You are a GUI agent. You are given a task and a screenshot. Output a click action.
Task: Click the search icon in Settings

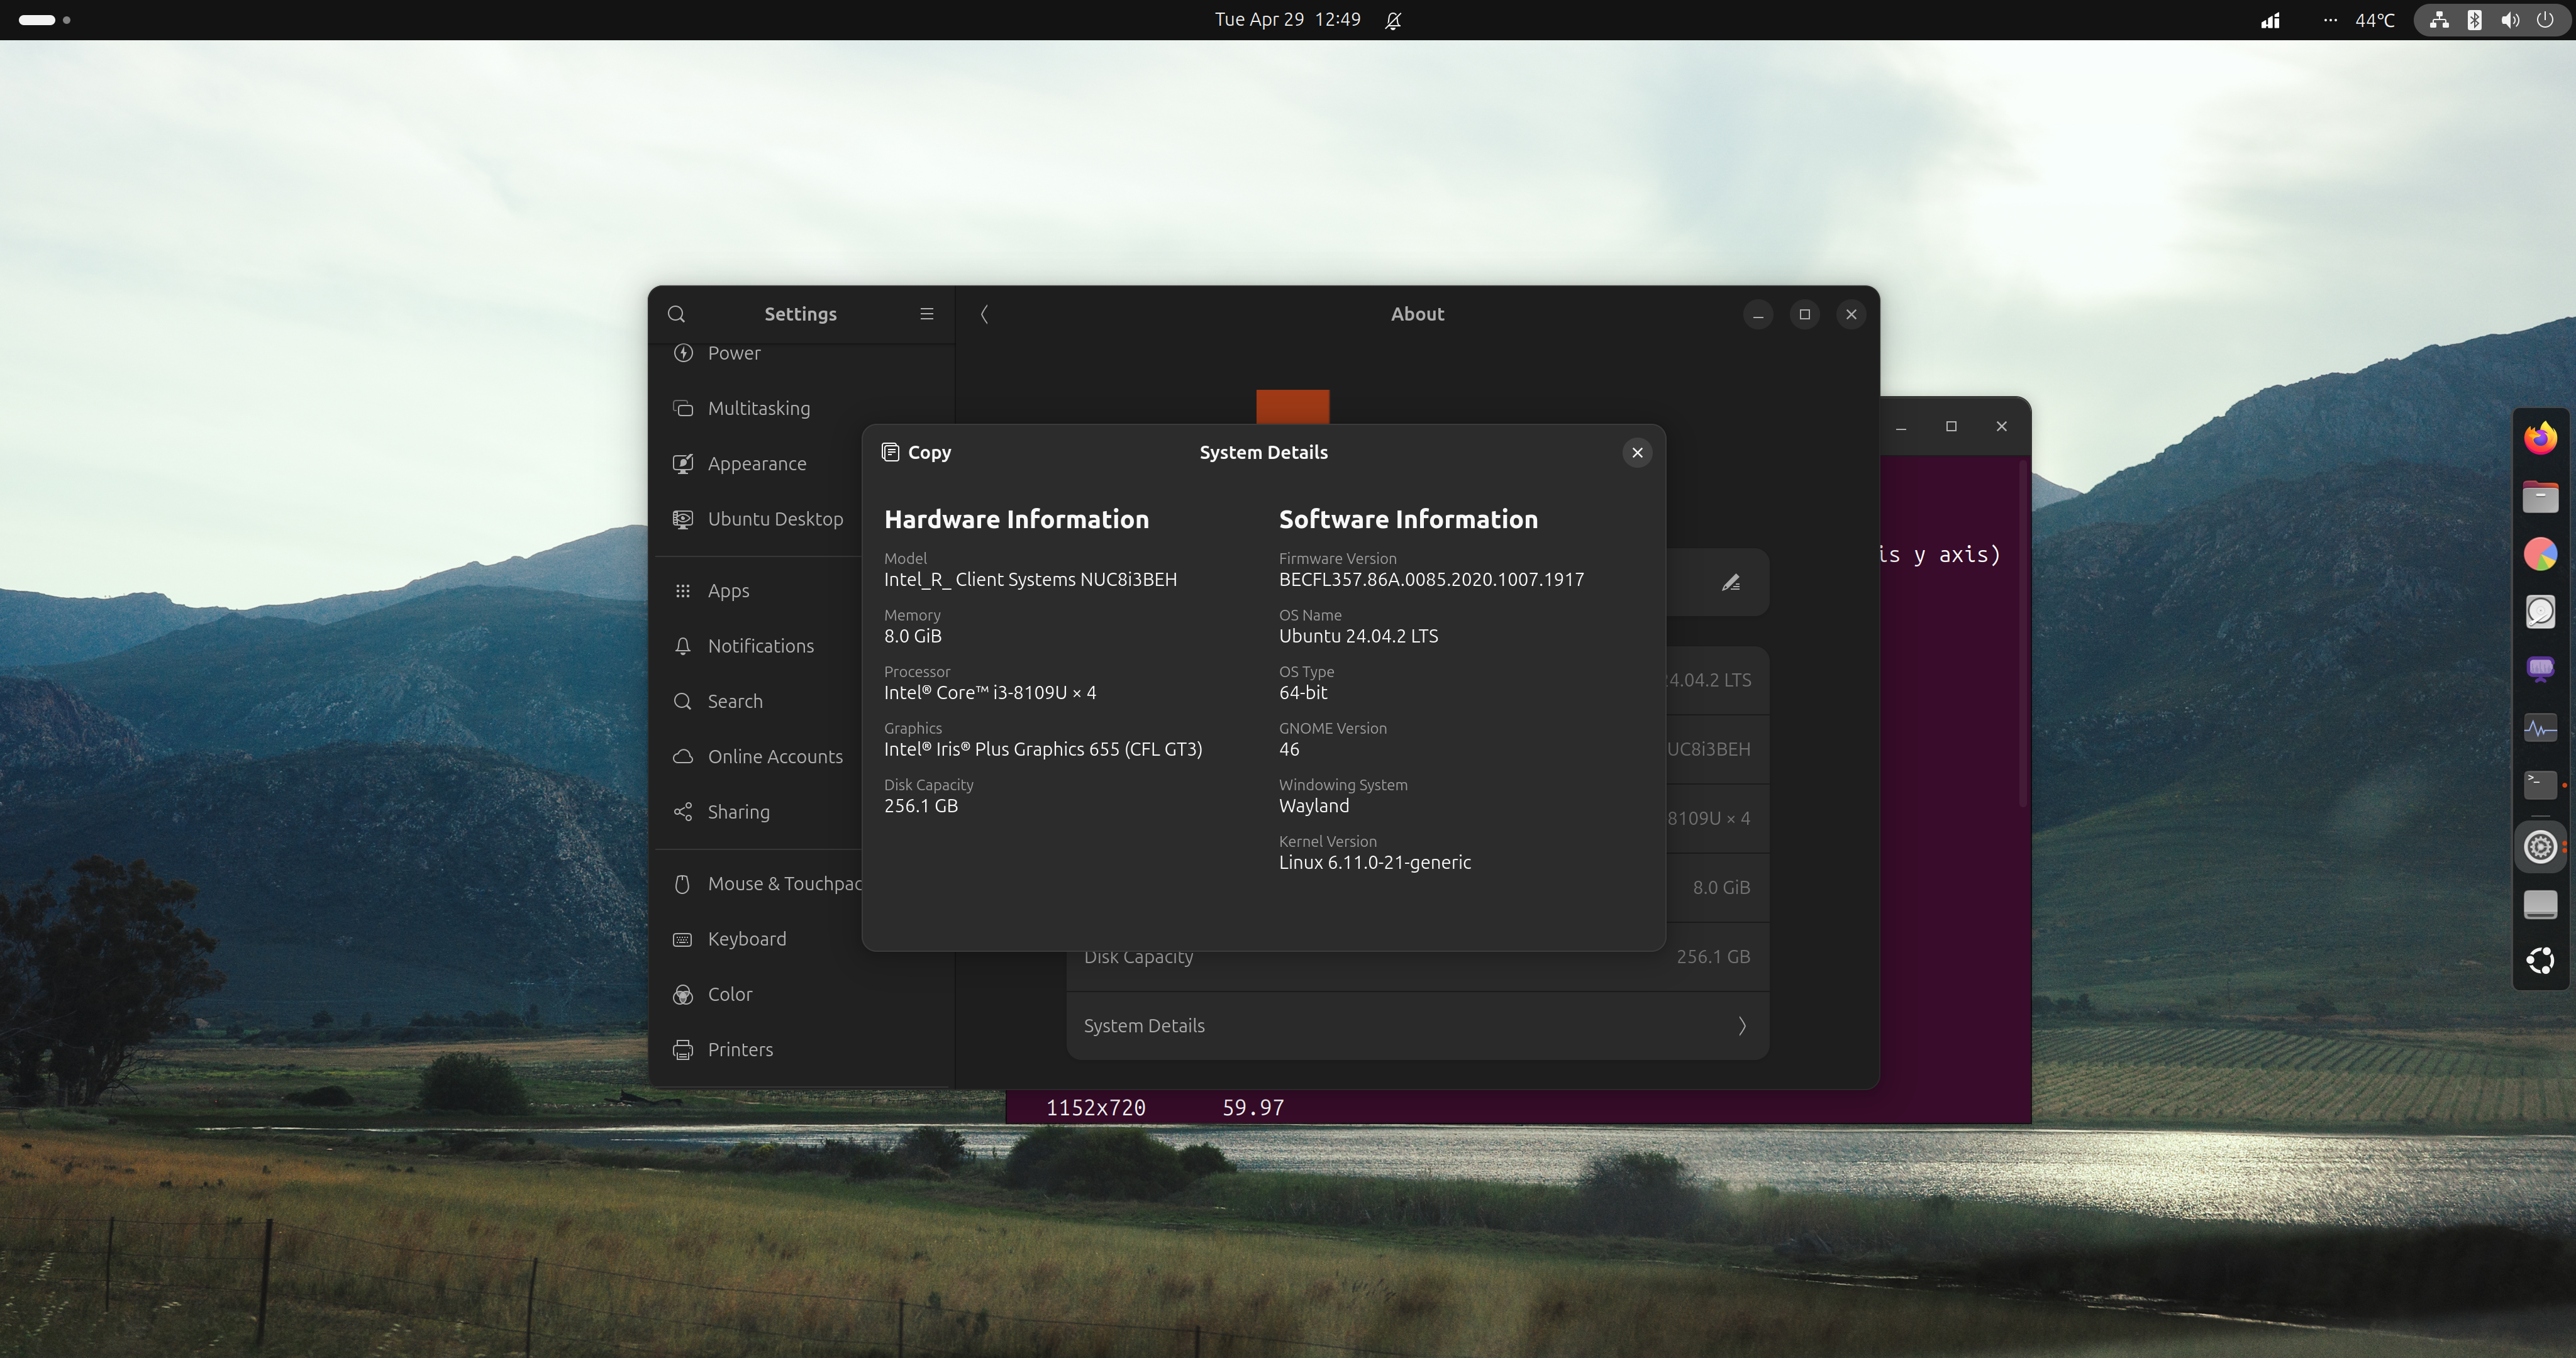click(x=676, y=314)
